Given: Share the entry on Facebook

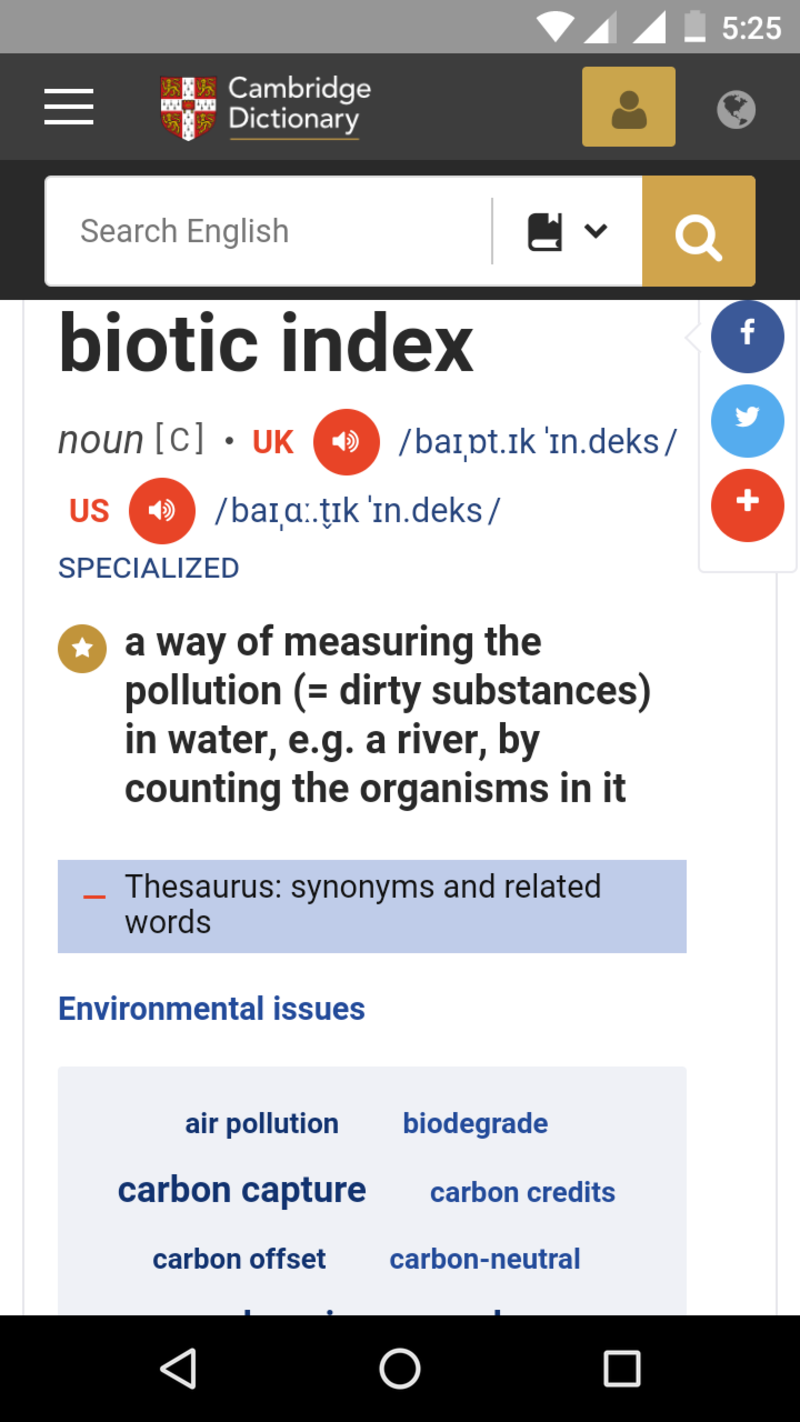Looking at the screenshot, I should pyautogui.click(x=747, y=337).
